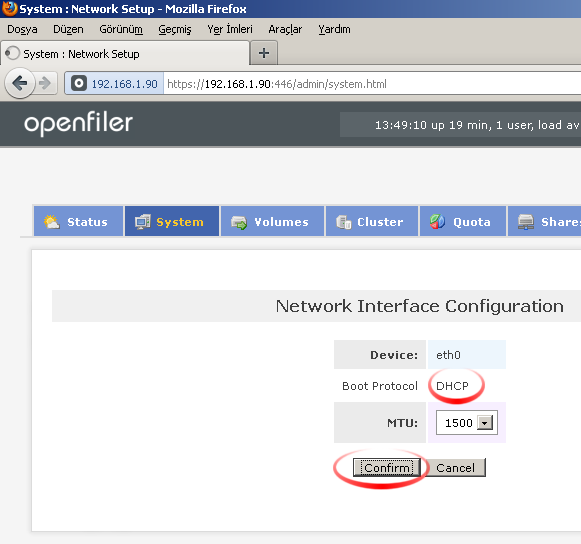
Task: Click the Cluster server icon
Action: [x=343, y=222]
